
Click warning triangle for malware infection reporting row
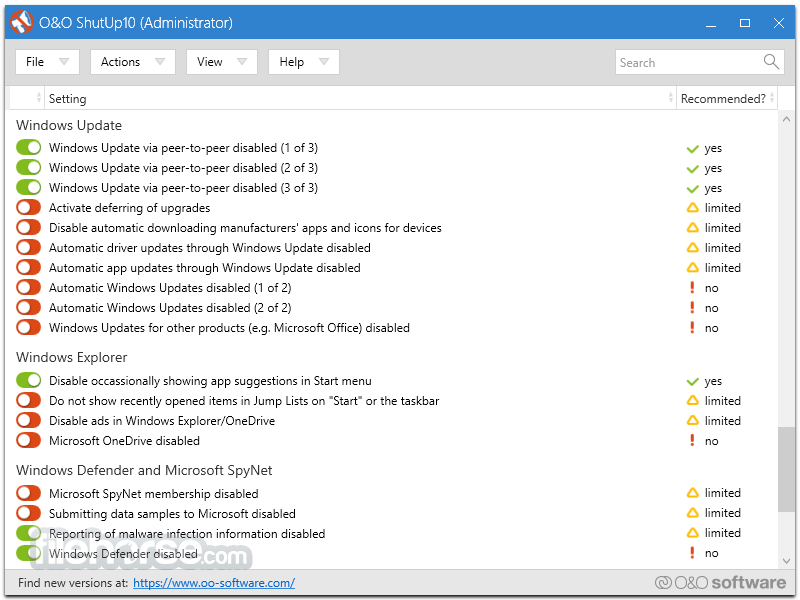(x=692, y=533)
